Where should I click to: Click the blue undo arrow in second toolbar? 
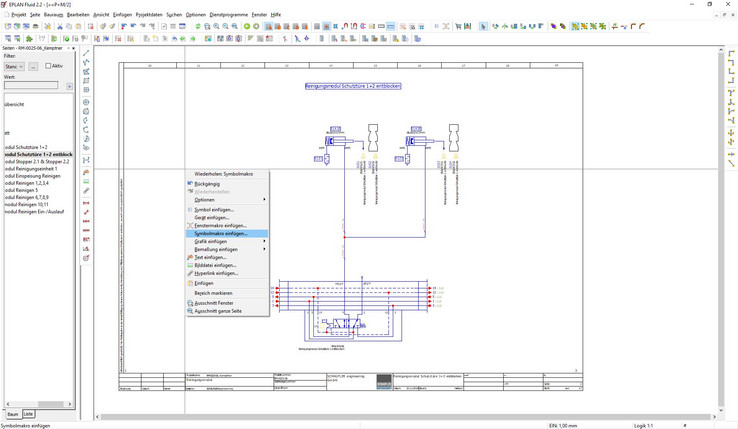pyautogui.click(x=174, y=39)
